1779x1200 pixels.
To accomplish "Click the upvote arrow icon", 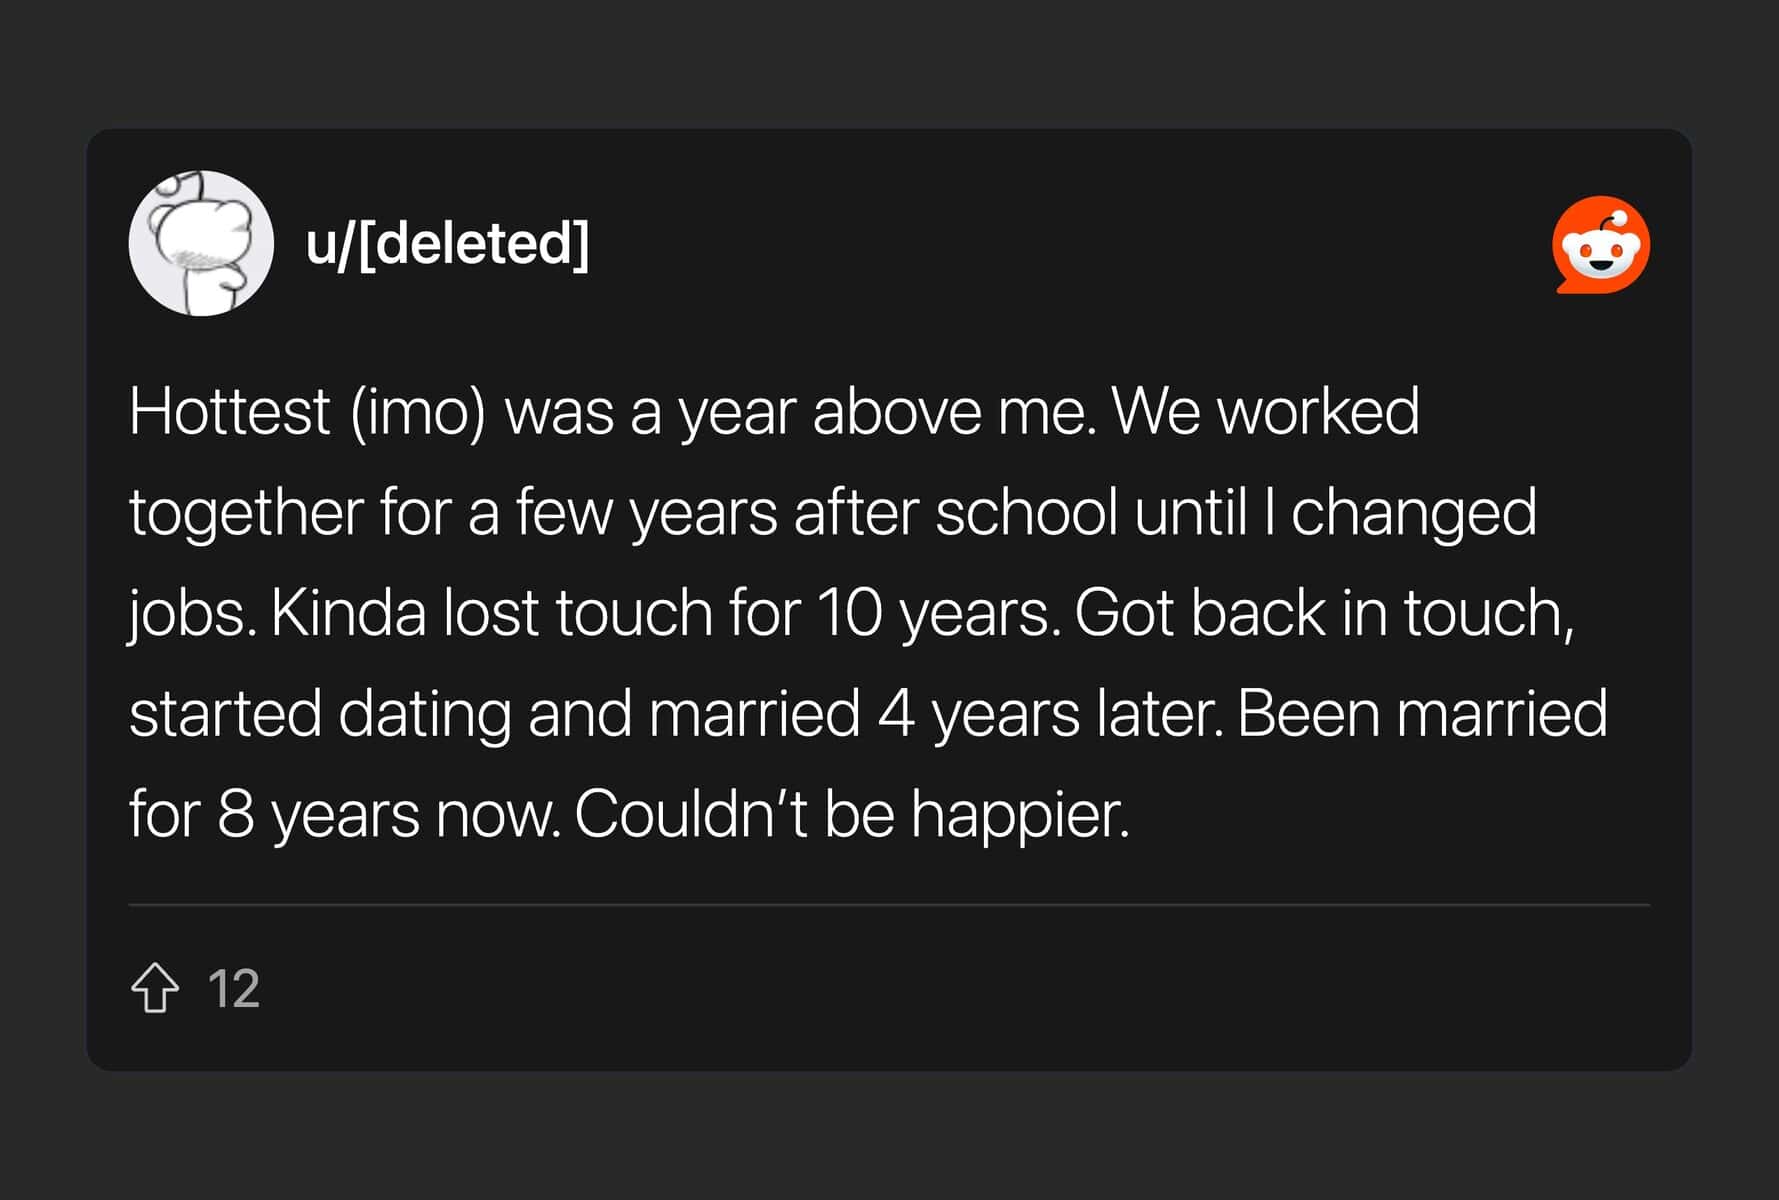I will (x=155, y=988).
